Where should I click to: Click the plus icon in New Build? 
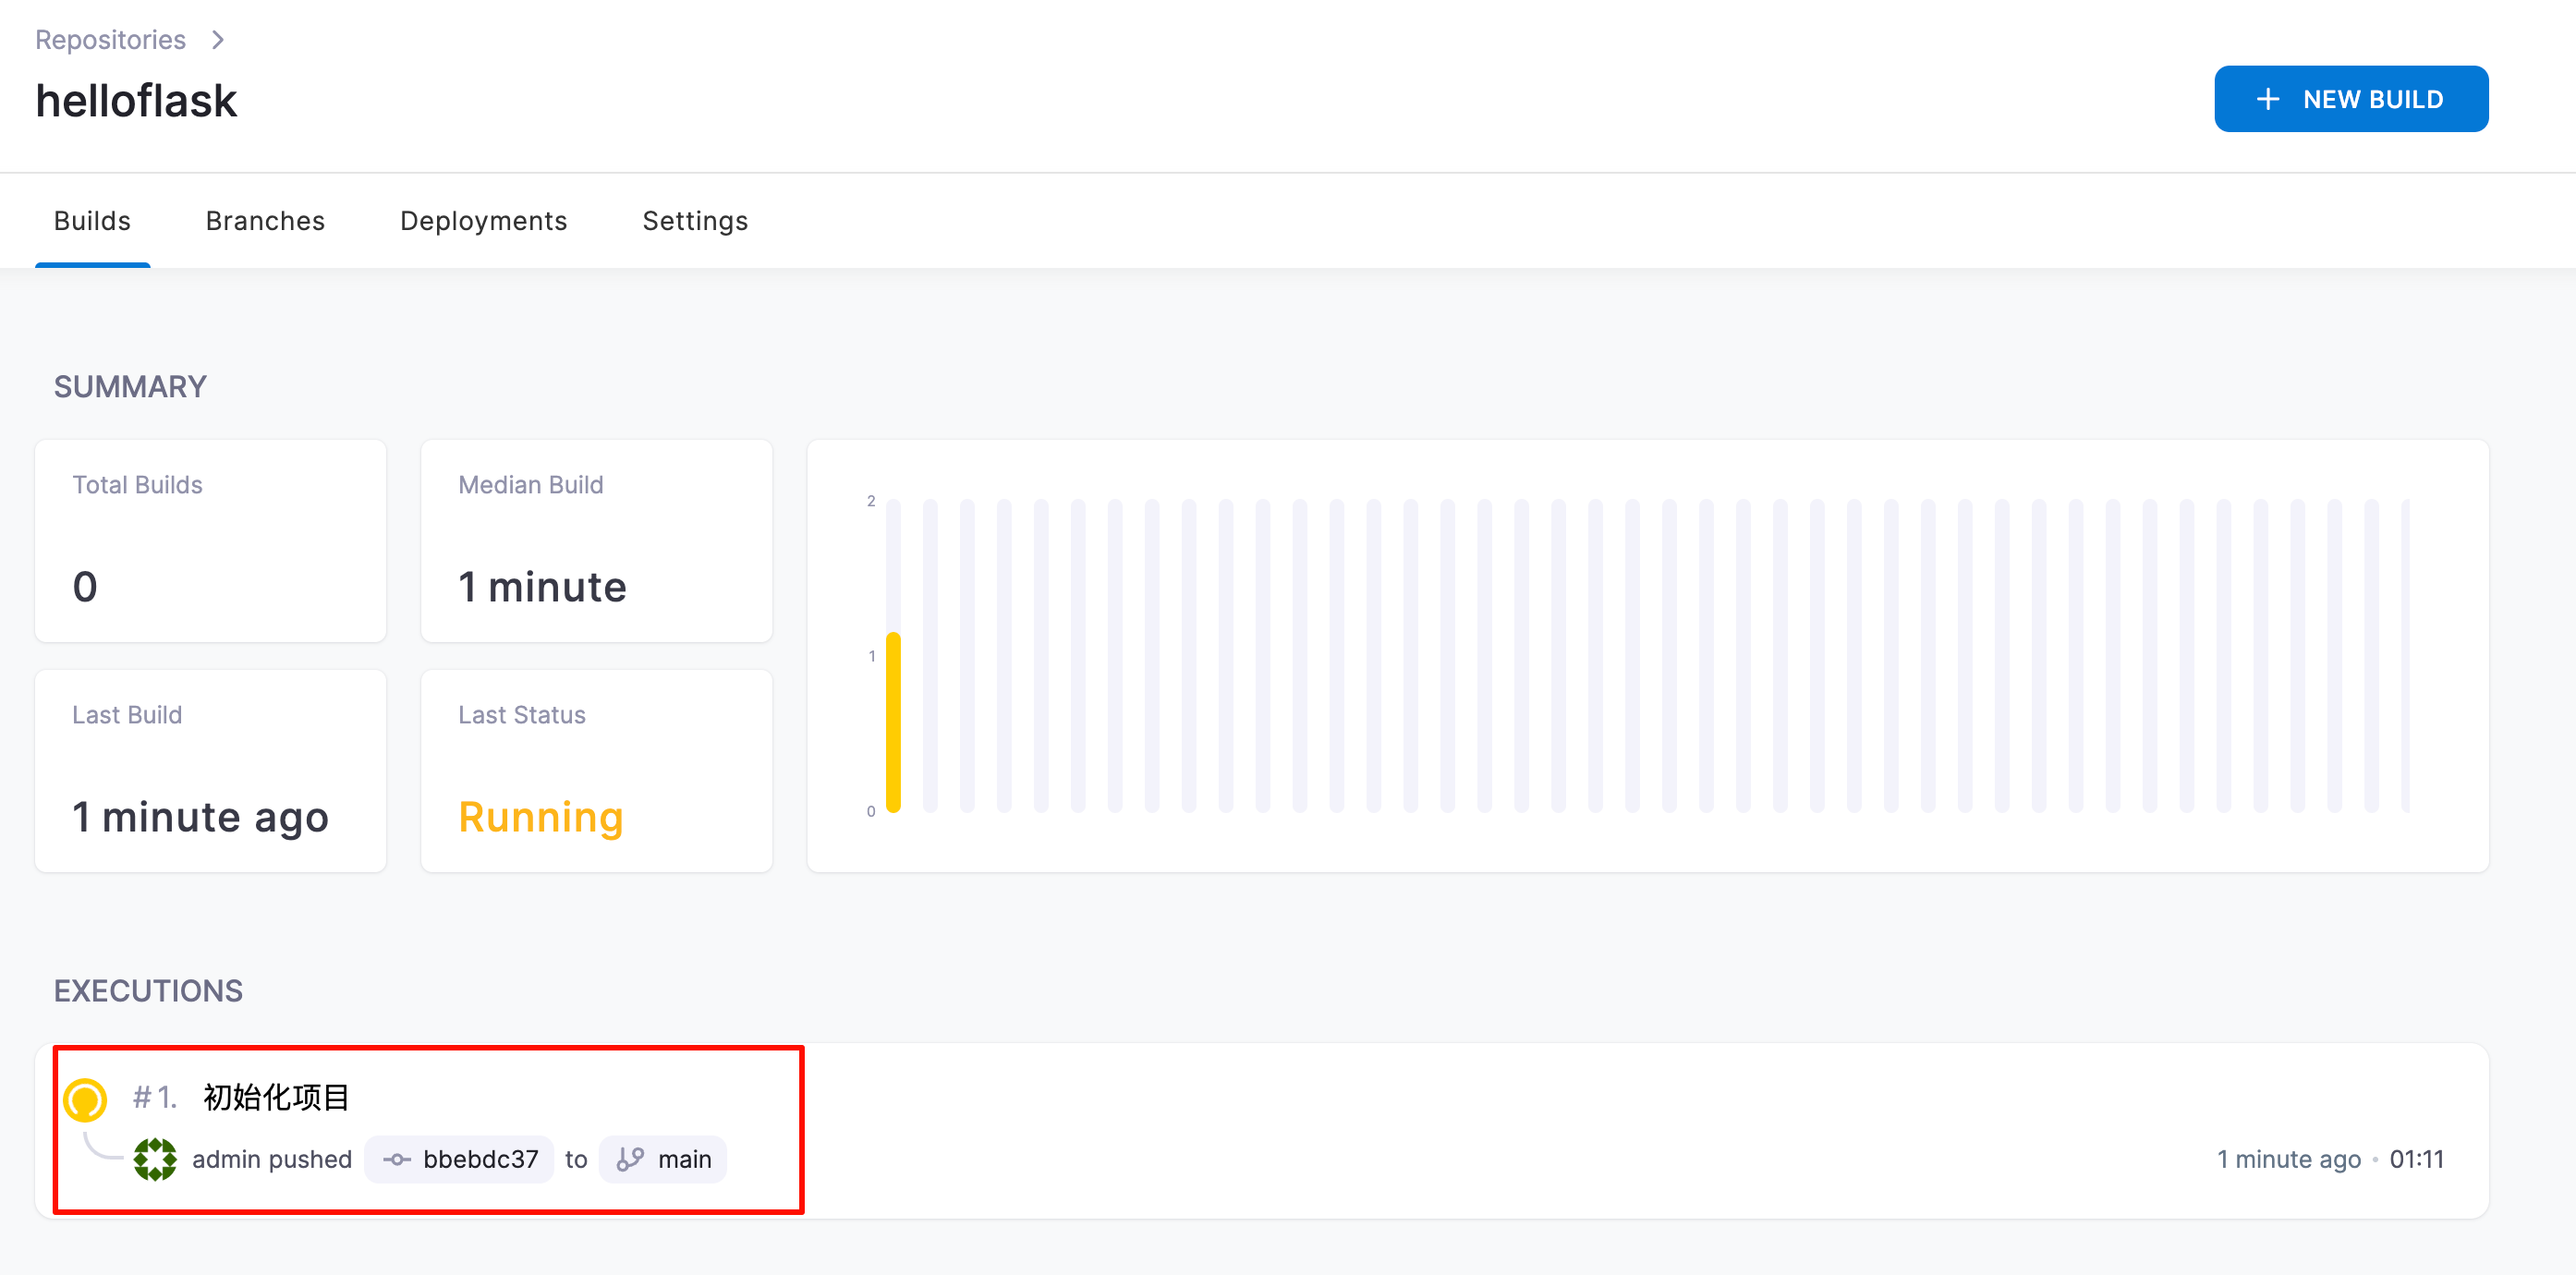(x=2268, y=99)
